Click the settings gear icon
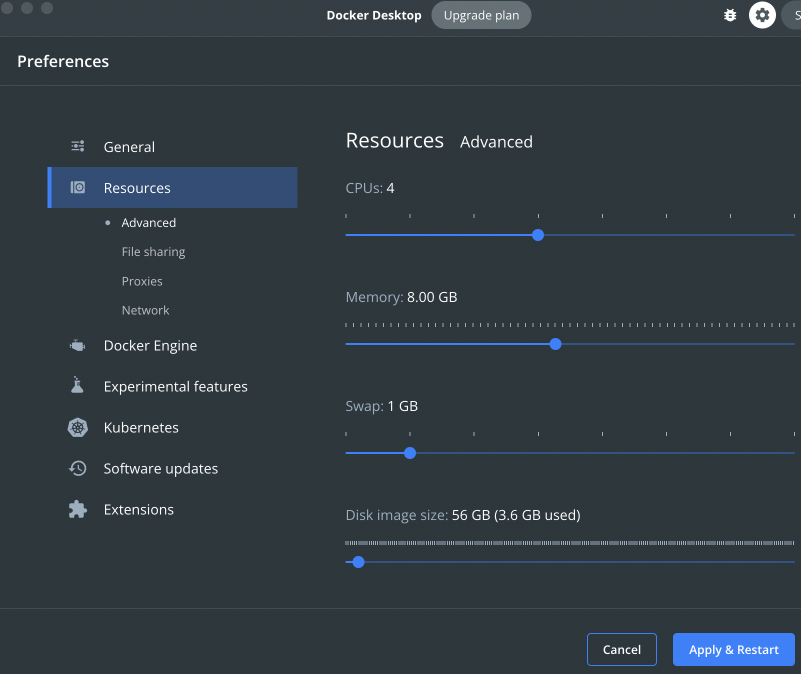Image resolution: width=801 pixels, height=674 pixels. 762,15
